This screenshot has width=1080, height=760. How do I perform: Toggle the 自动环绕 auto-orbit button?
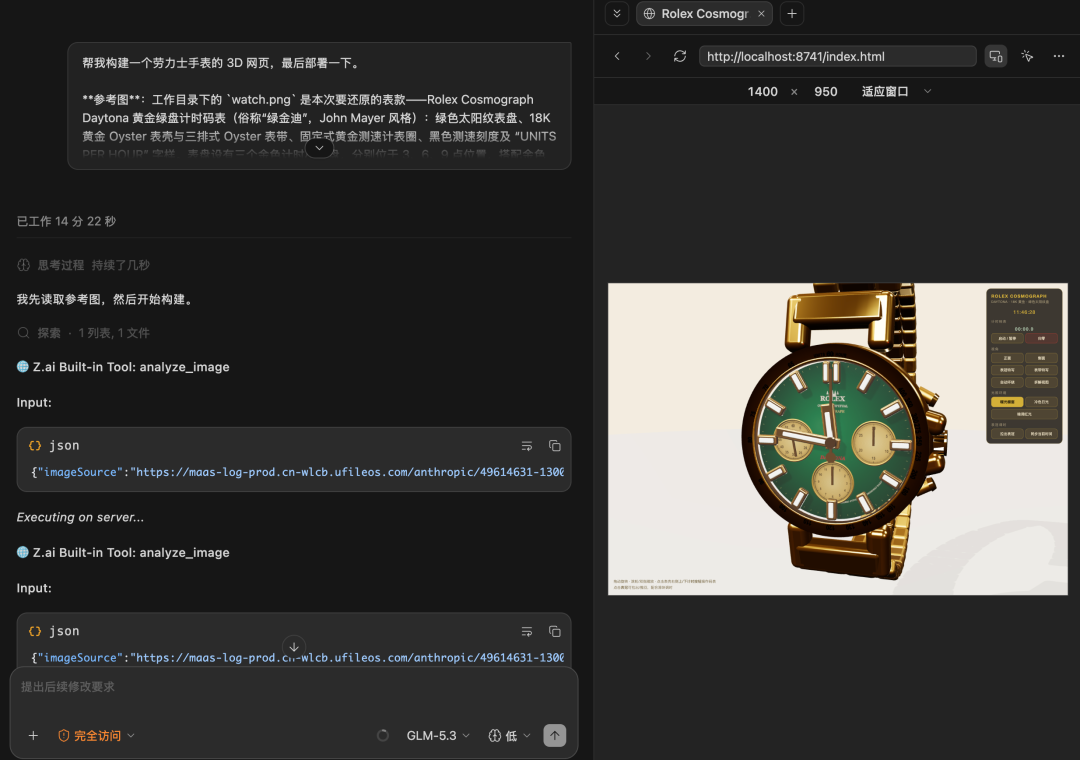tap(1007, 382)
